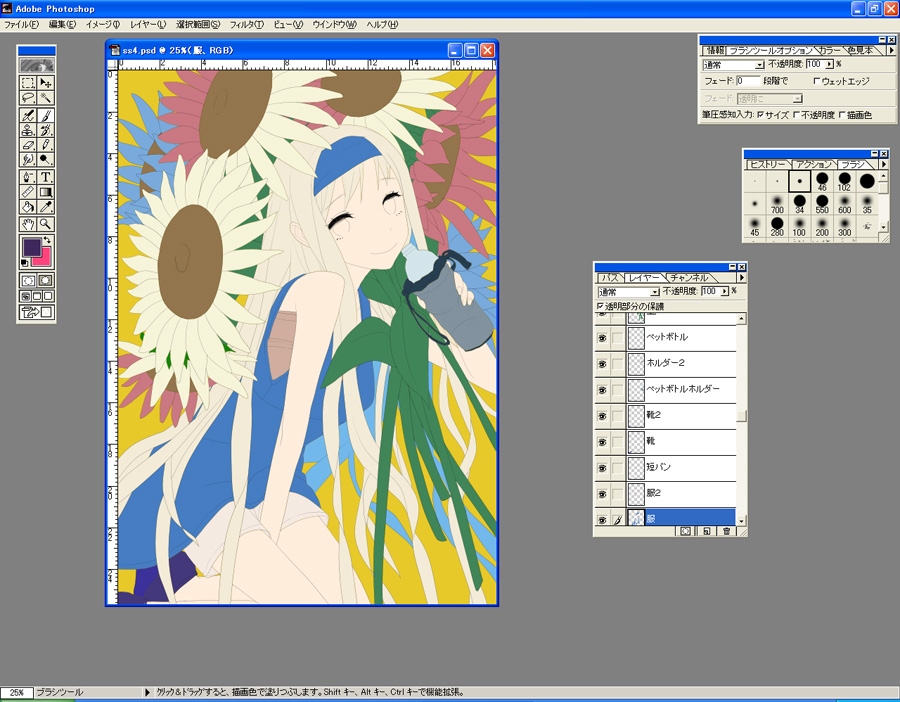Select the ペットボトルホルダー layer
Viewport: 900px width, 702px height.
click(681, 389)
